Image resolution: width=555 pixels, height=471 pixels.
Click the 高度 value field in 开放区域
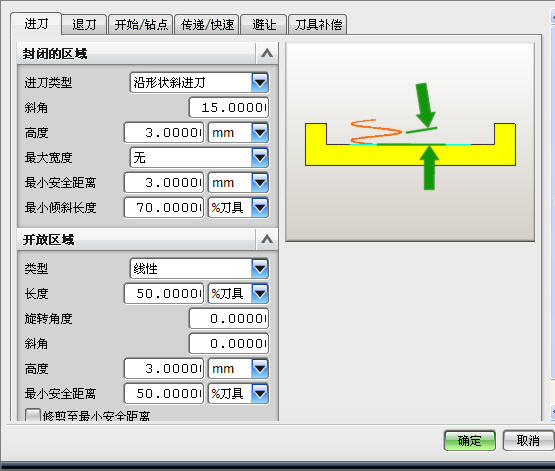pos(164,369)
